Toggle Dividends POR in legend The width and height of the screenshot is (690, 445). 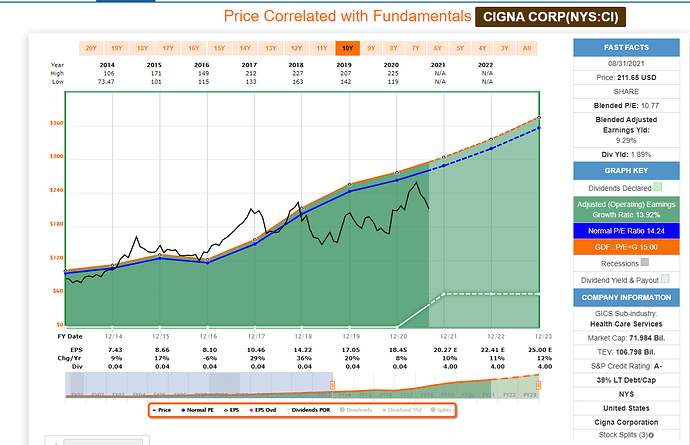click(308, 410)
